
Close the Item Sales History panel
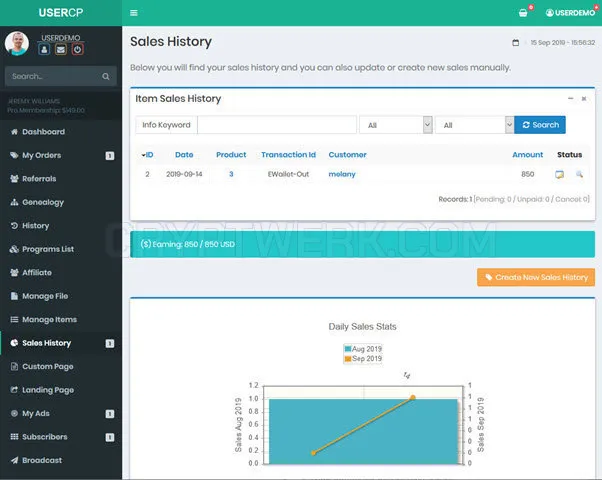584,99
